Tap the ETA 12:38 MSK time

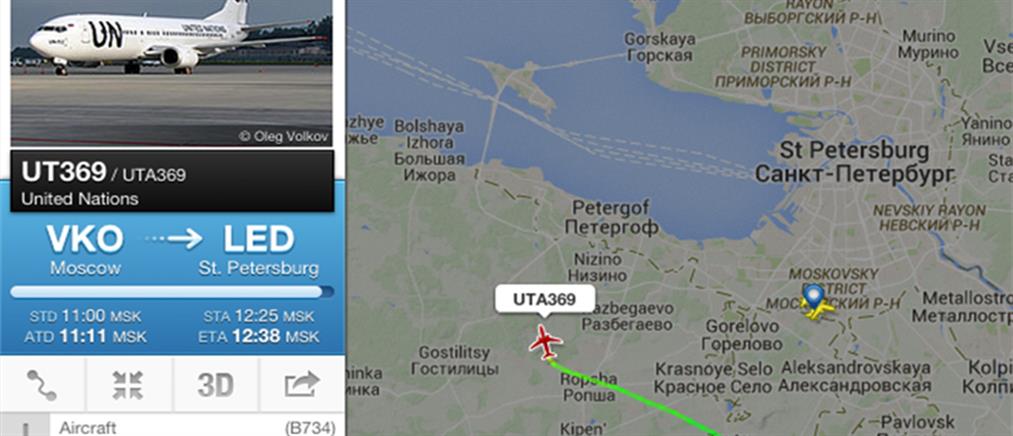258,337
